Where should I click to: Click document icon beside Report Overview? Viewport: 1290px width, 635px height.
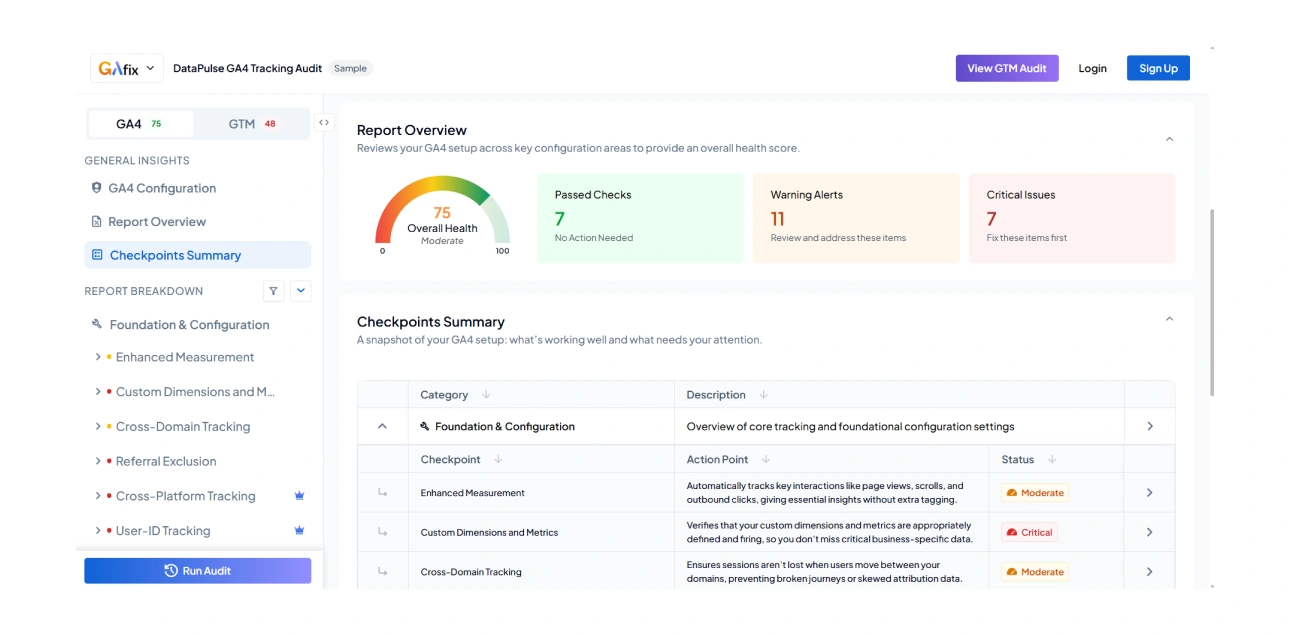point(97,222)
